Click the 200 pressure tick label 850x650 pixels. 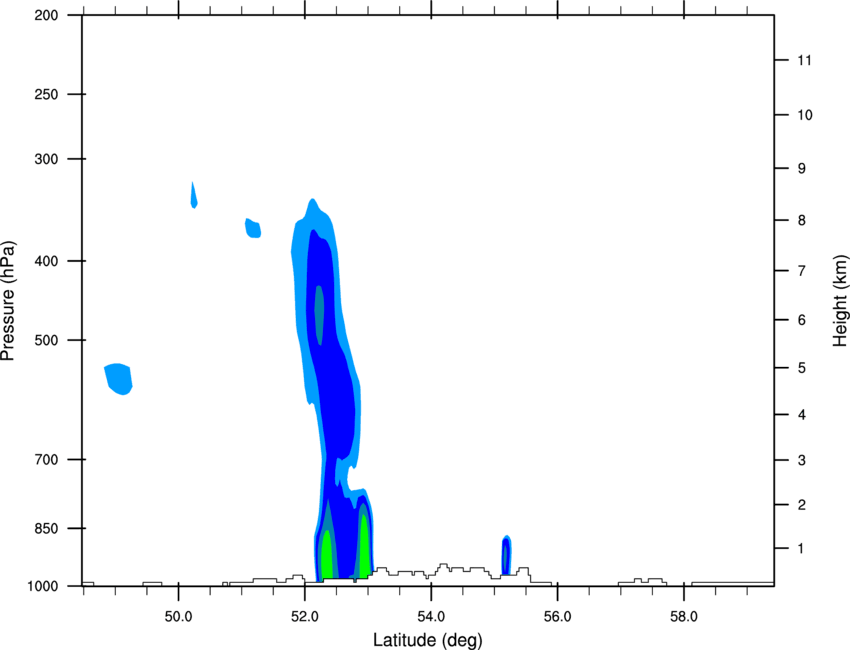click(46, 15)
